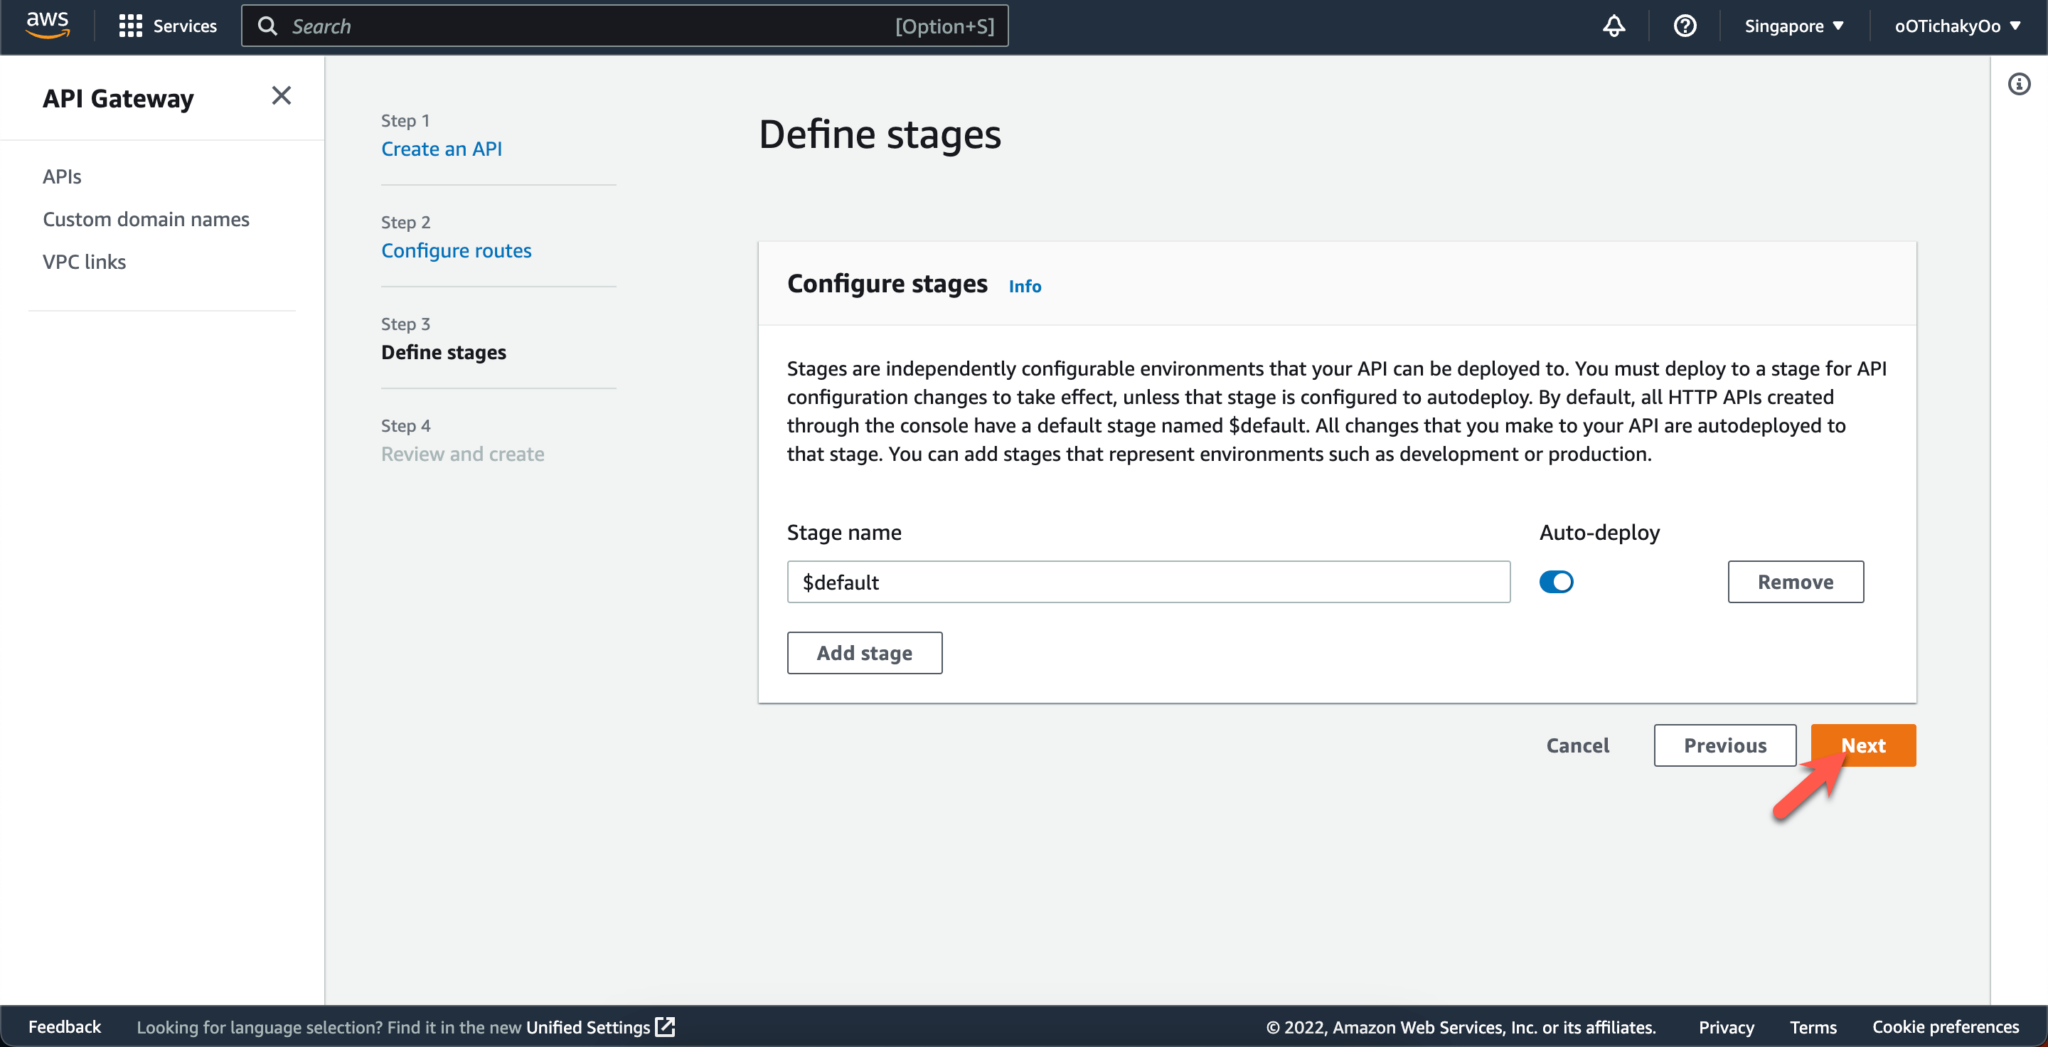Click the info panel icon on the right
This screenshot has width=2048, height=1047.
(x=2020, y=84)
